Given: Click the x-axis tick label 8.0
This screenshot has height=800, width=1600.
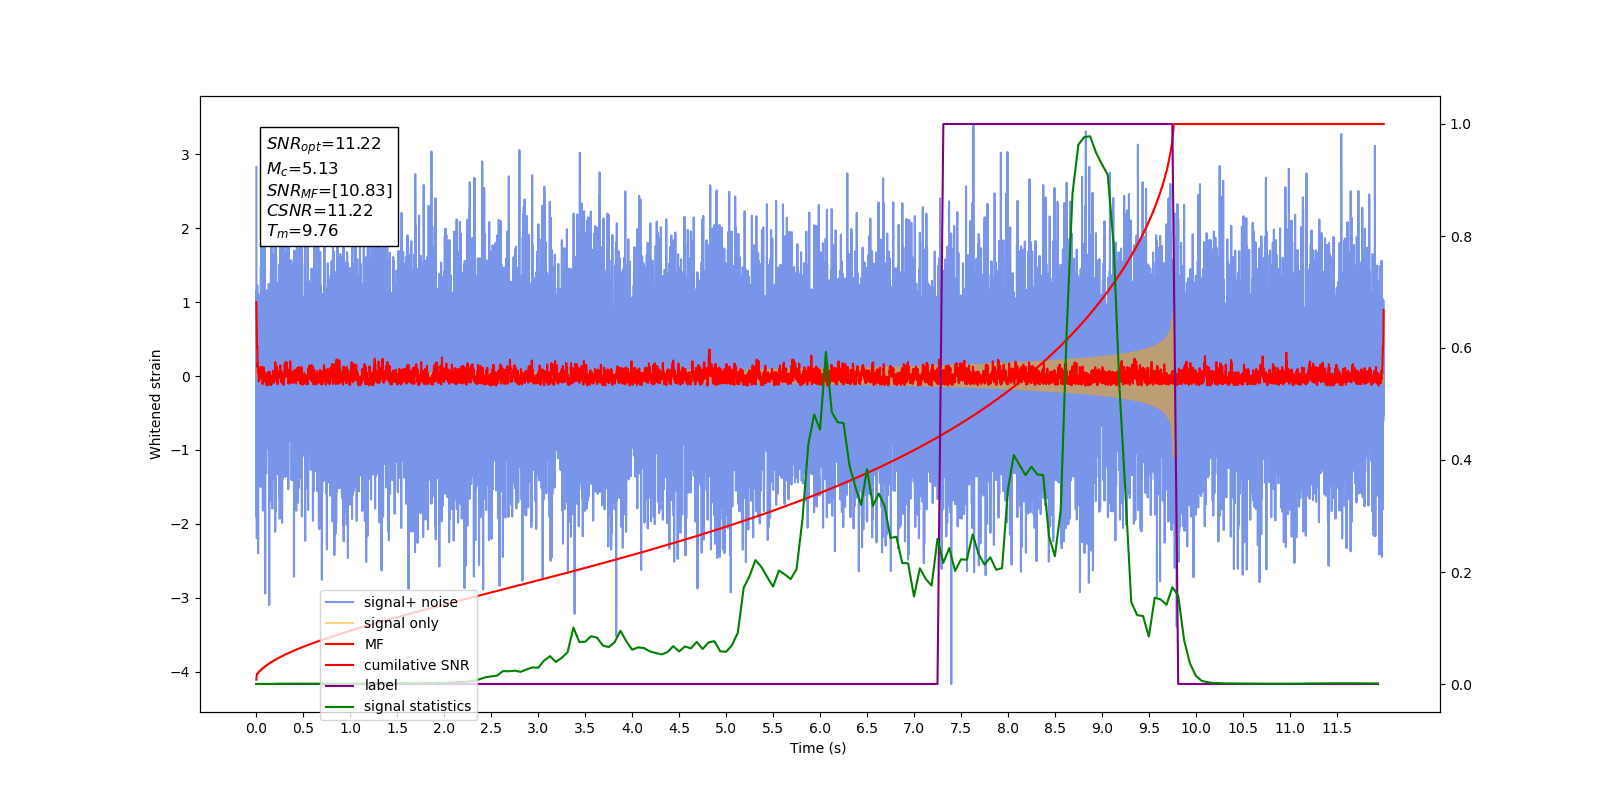Looking at the screenshot, I should point(1008,728).
